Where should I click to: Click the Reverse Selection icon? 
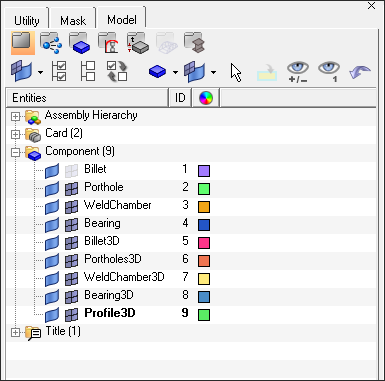(117, 71)
